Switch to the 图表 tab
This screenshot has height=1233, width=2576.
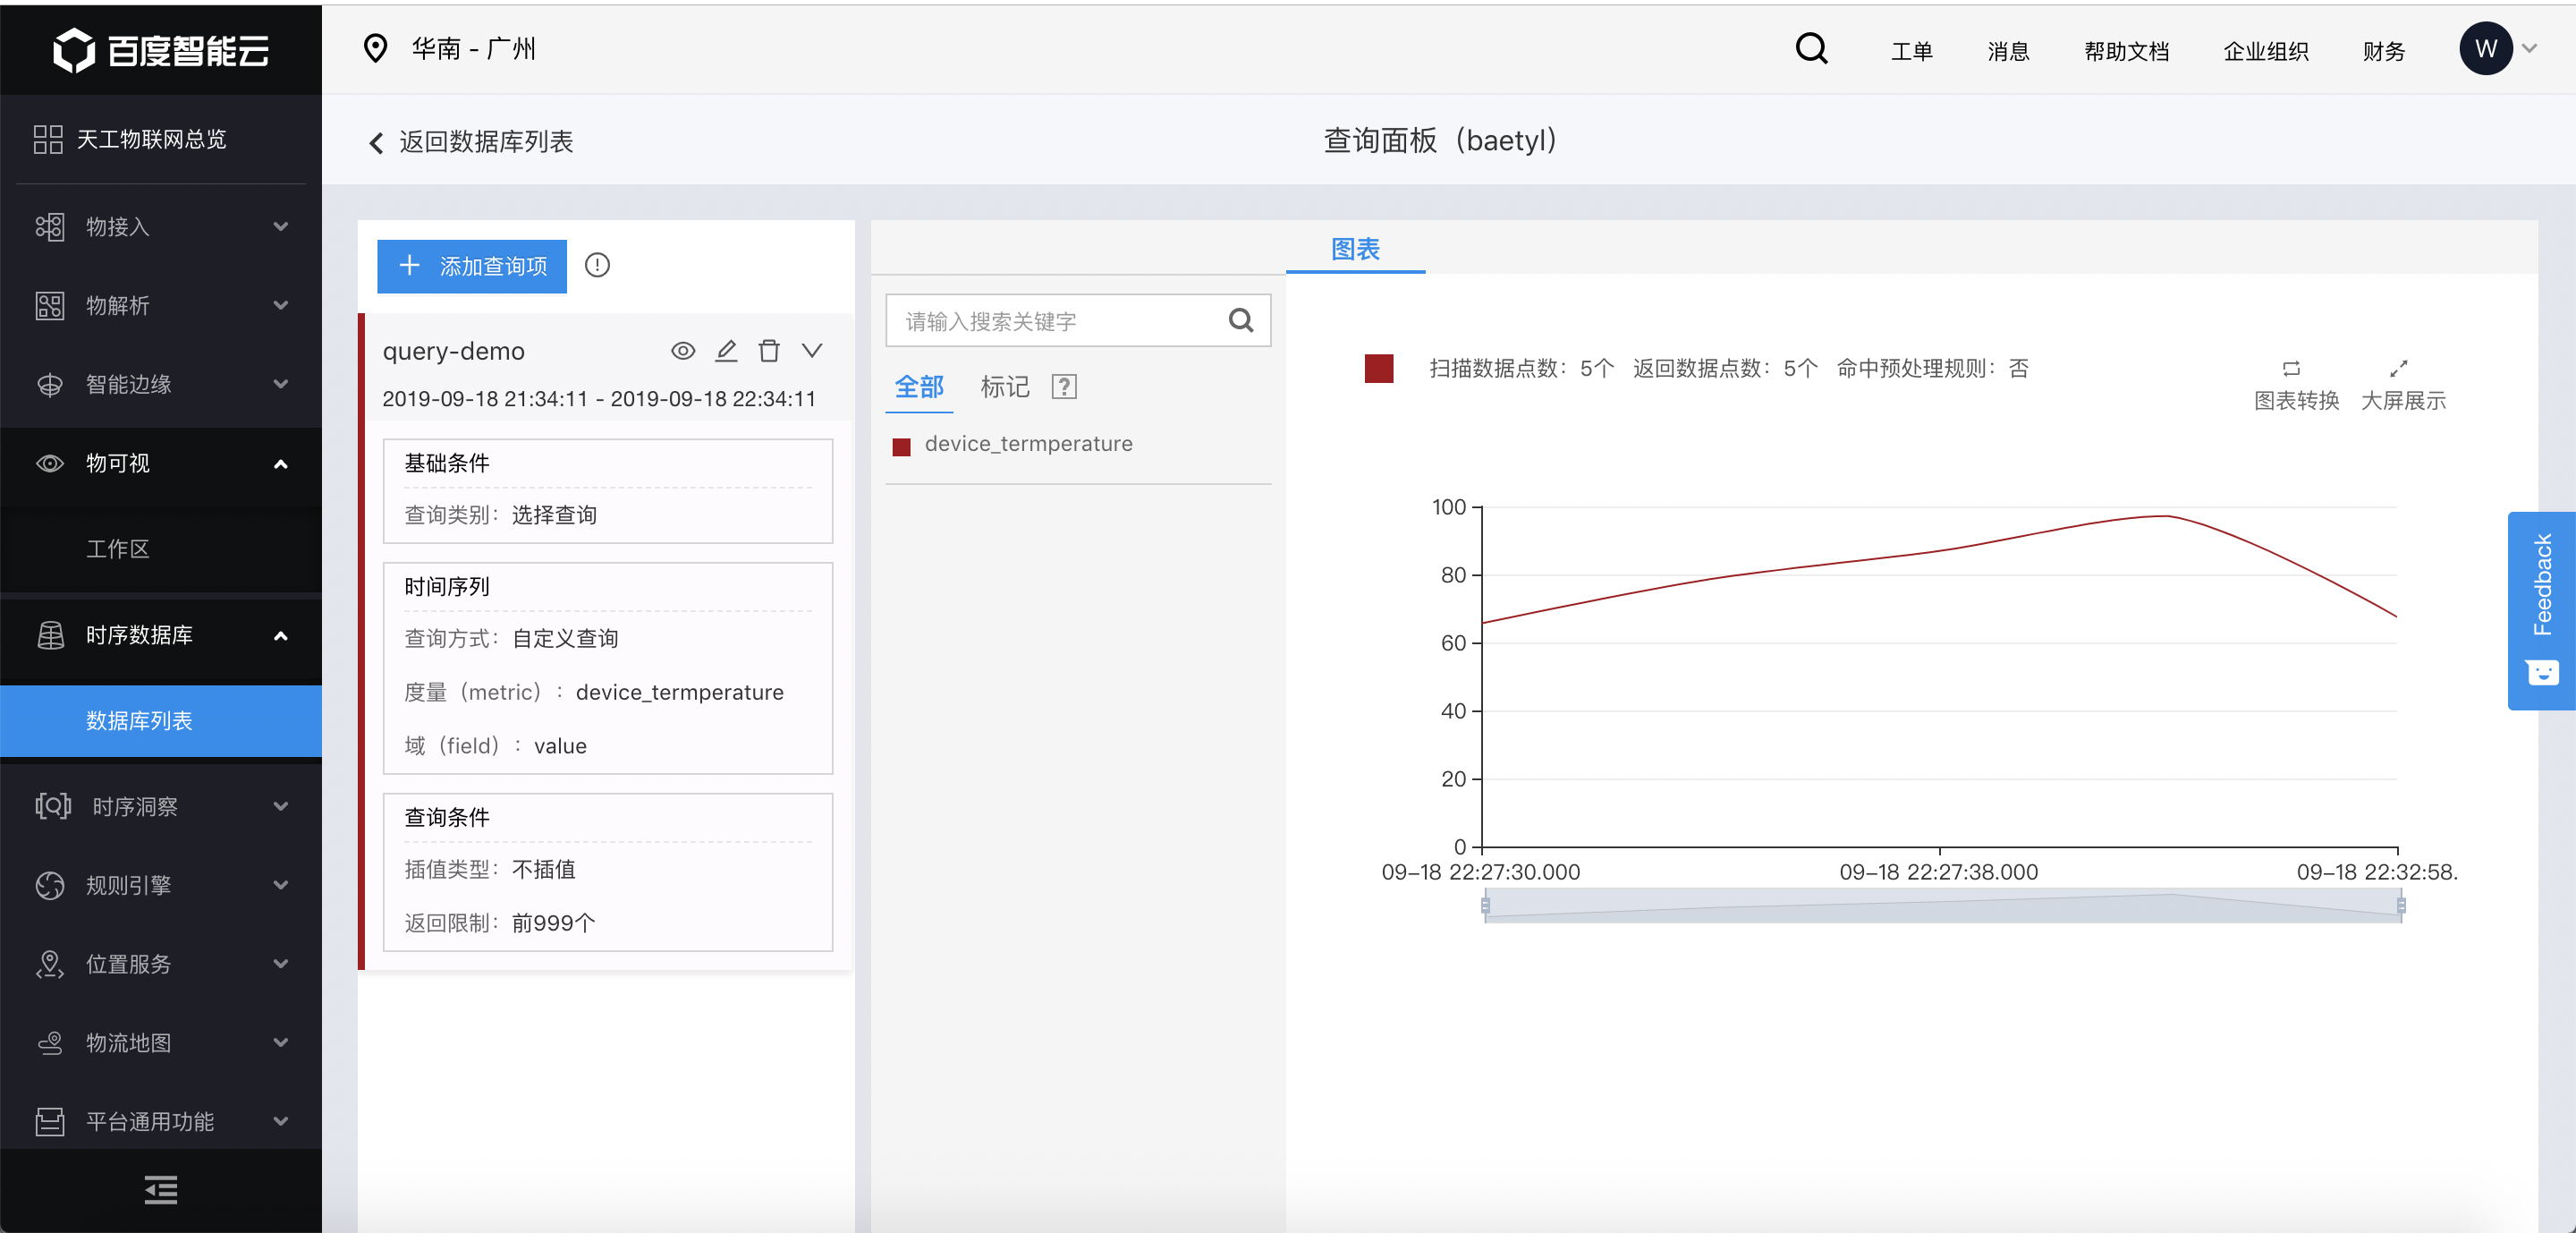pos(1355,248)
